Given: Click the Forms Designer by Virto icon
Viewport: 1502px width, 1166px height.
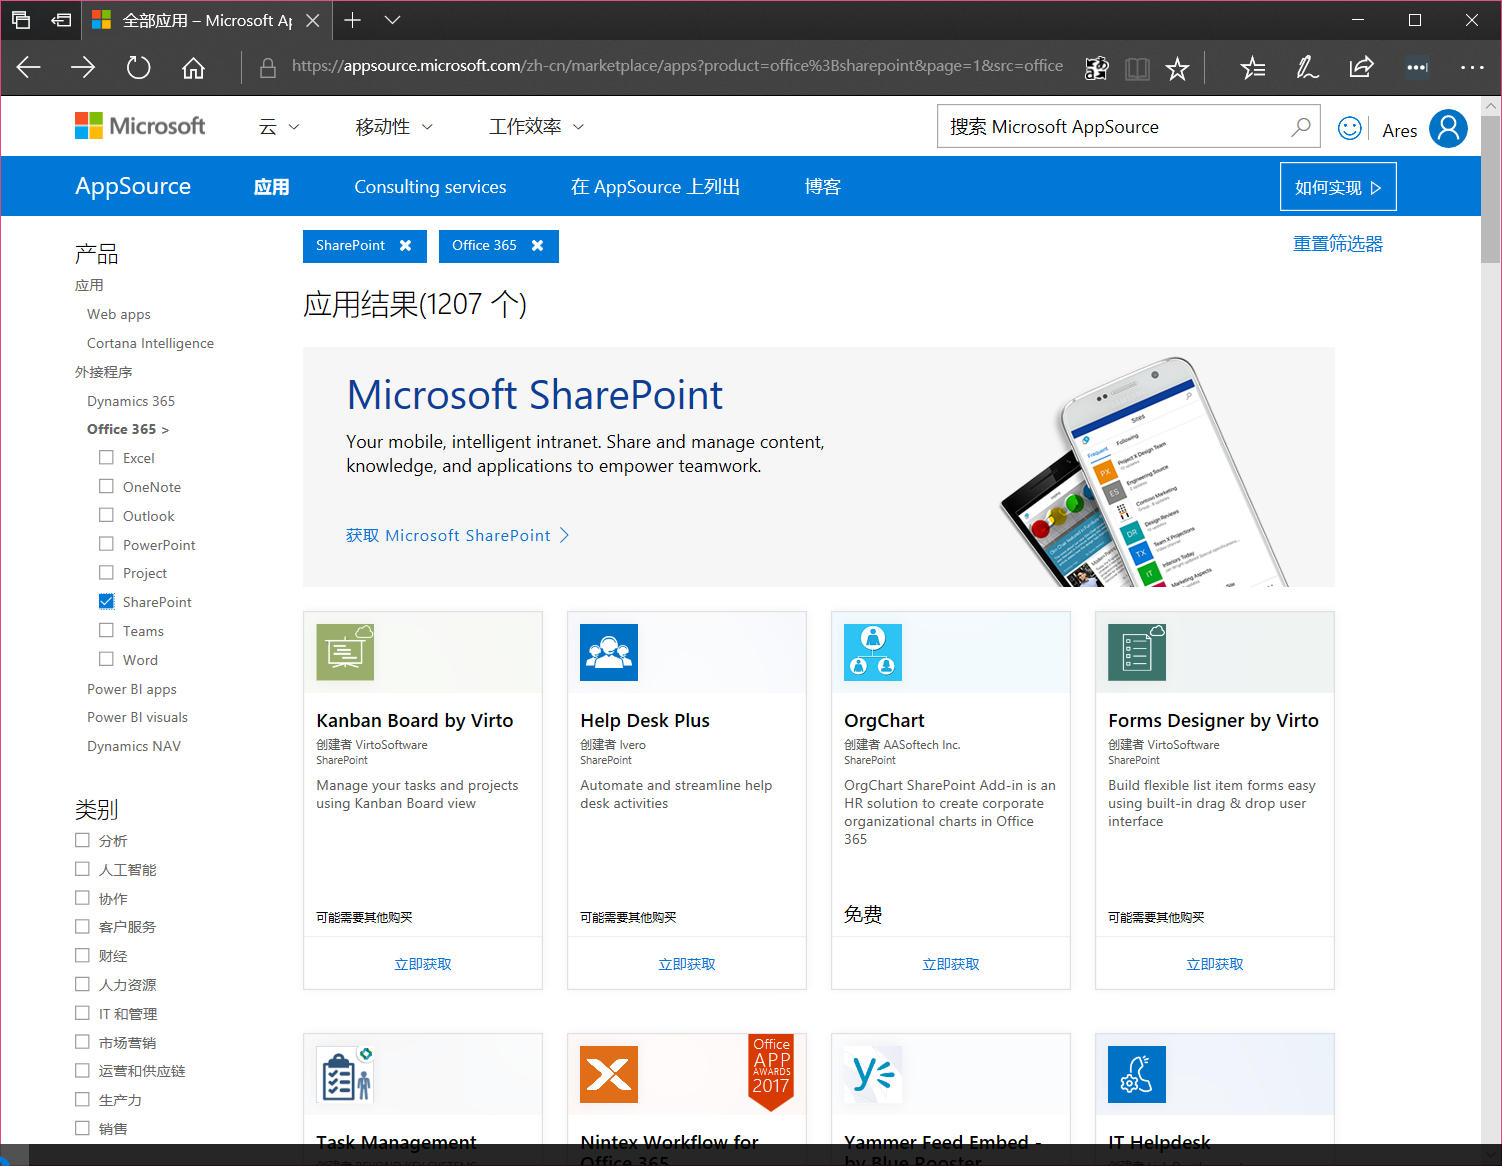Looking at the screenshot, I should point(1137,651).
